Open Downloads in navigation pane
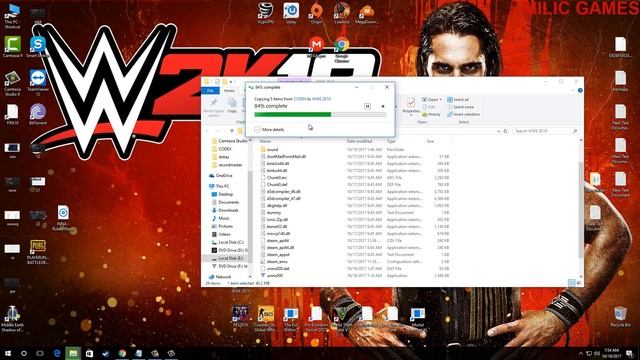The width and height of the screenshot is (640, 360). (228, 210)
